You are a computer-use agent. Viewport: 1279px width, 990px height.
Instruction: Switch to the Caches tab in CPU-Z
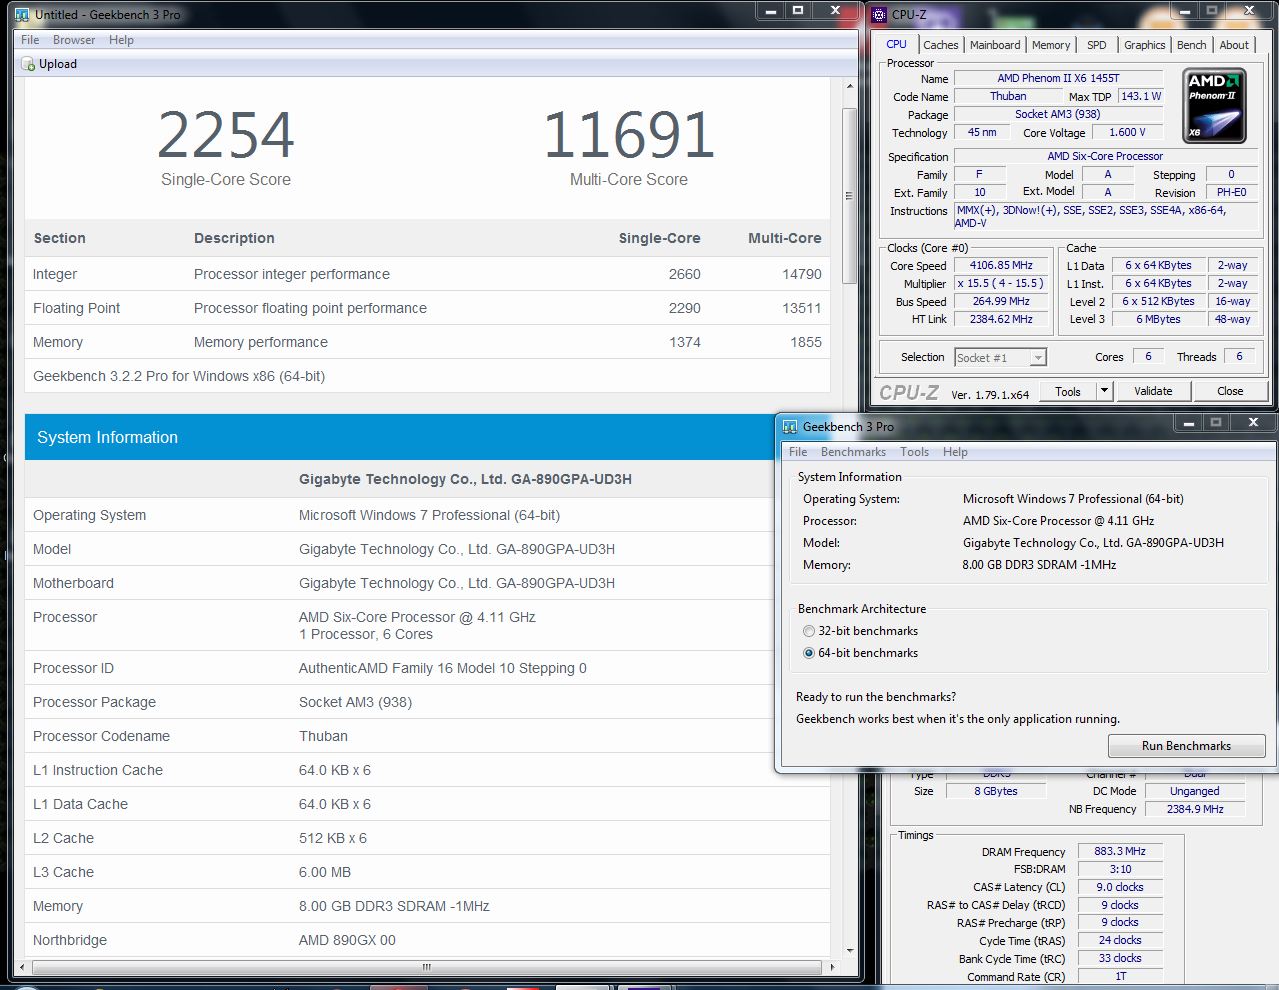click(x=940, y=45)
